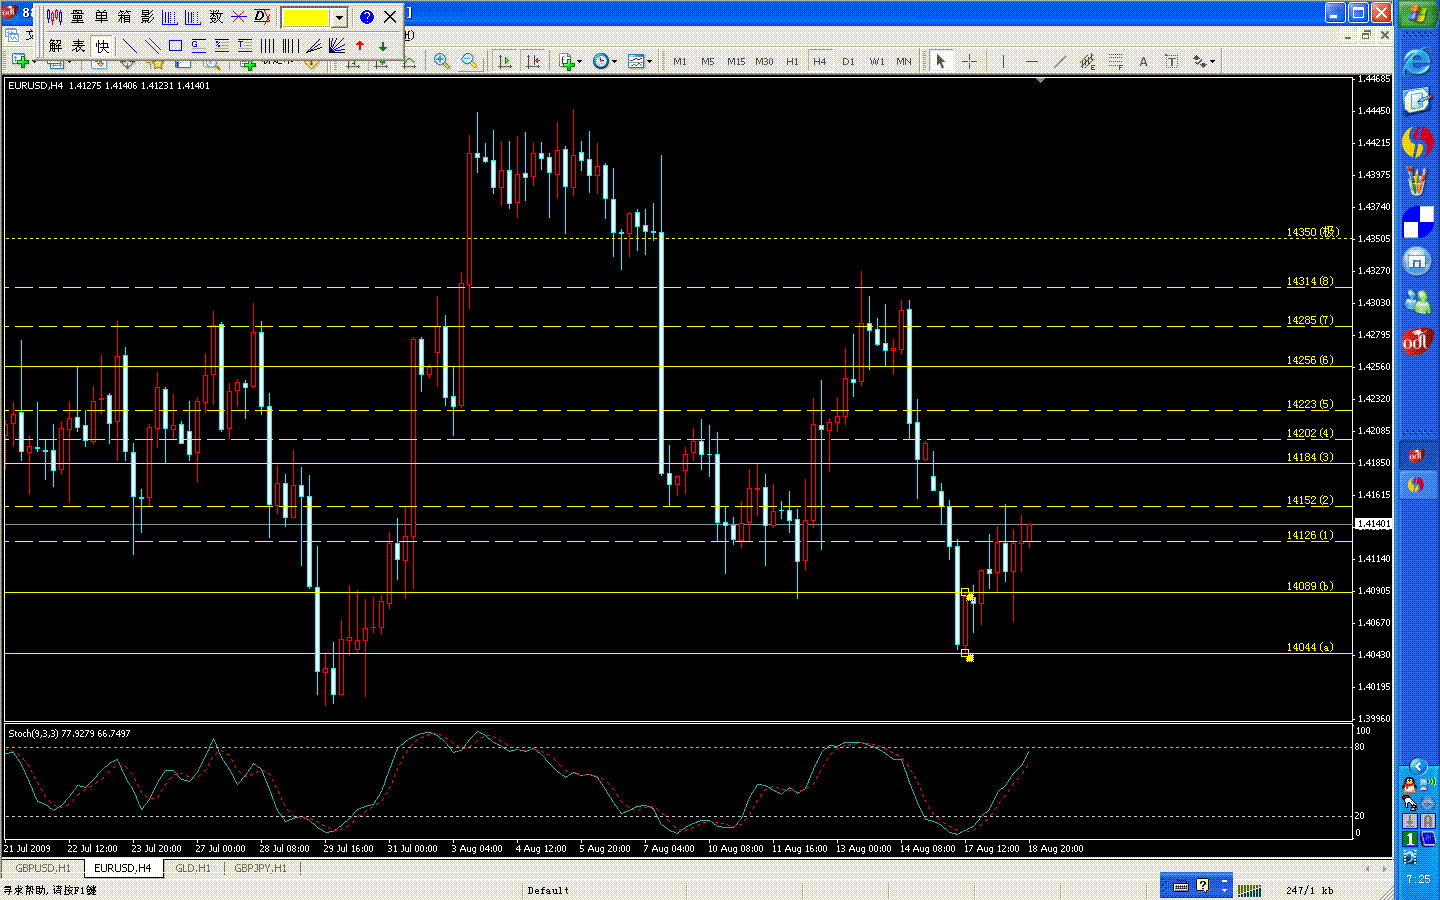Click the Windows Start flag icon
This screenshot has width=1440, height=900.
[1417, 15]
